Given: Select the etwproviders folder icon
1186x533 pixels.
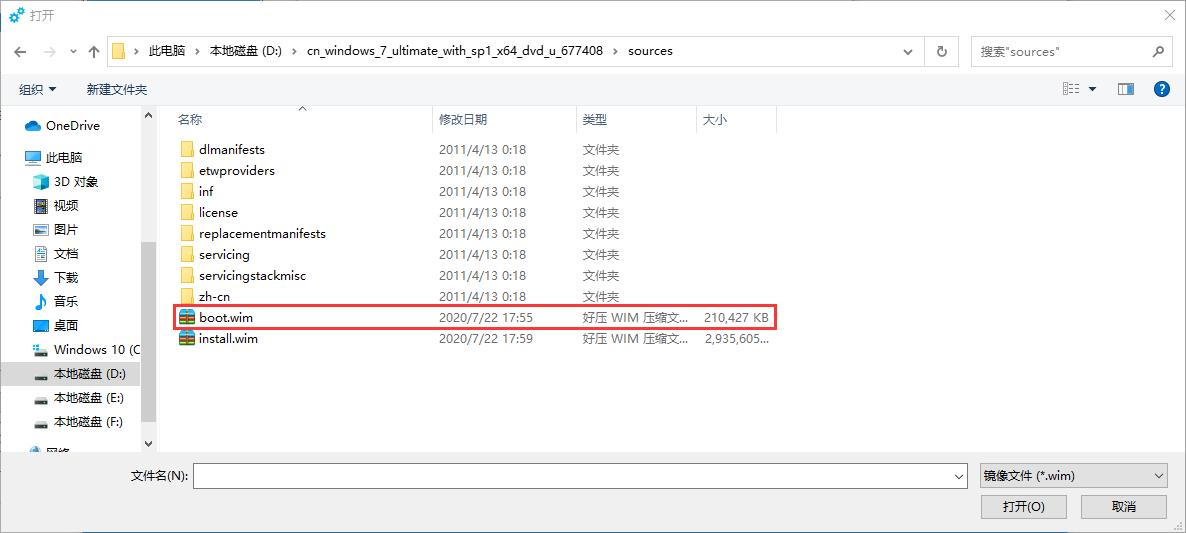Looking at the screenshot, I should 188,171.
